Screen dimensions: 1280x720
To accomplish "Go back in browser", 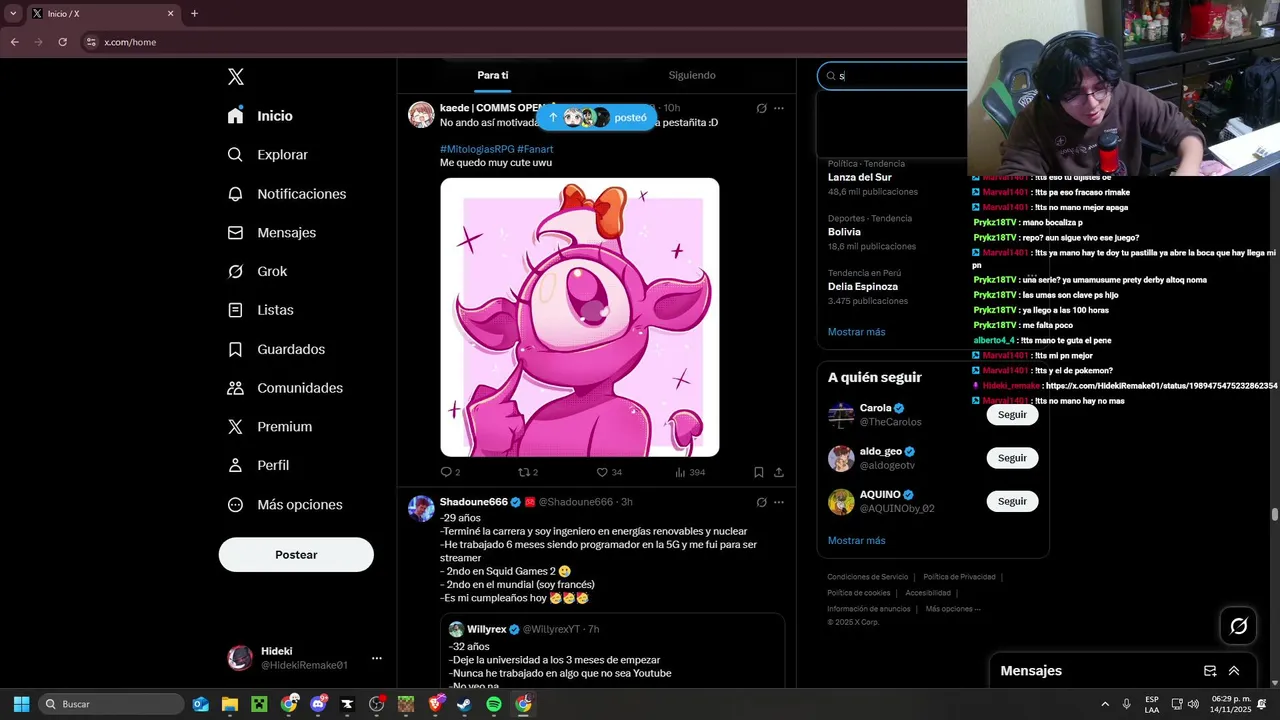I will 14,42.
